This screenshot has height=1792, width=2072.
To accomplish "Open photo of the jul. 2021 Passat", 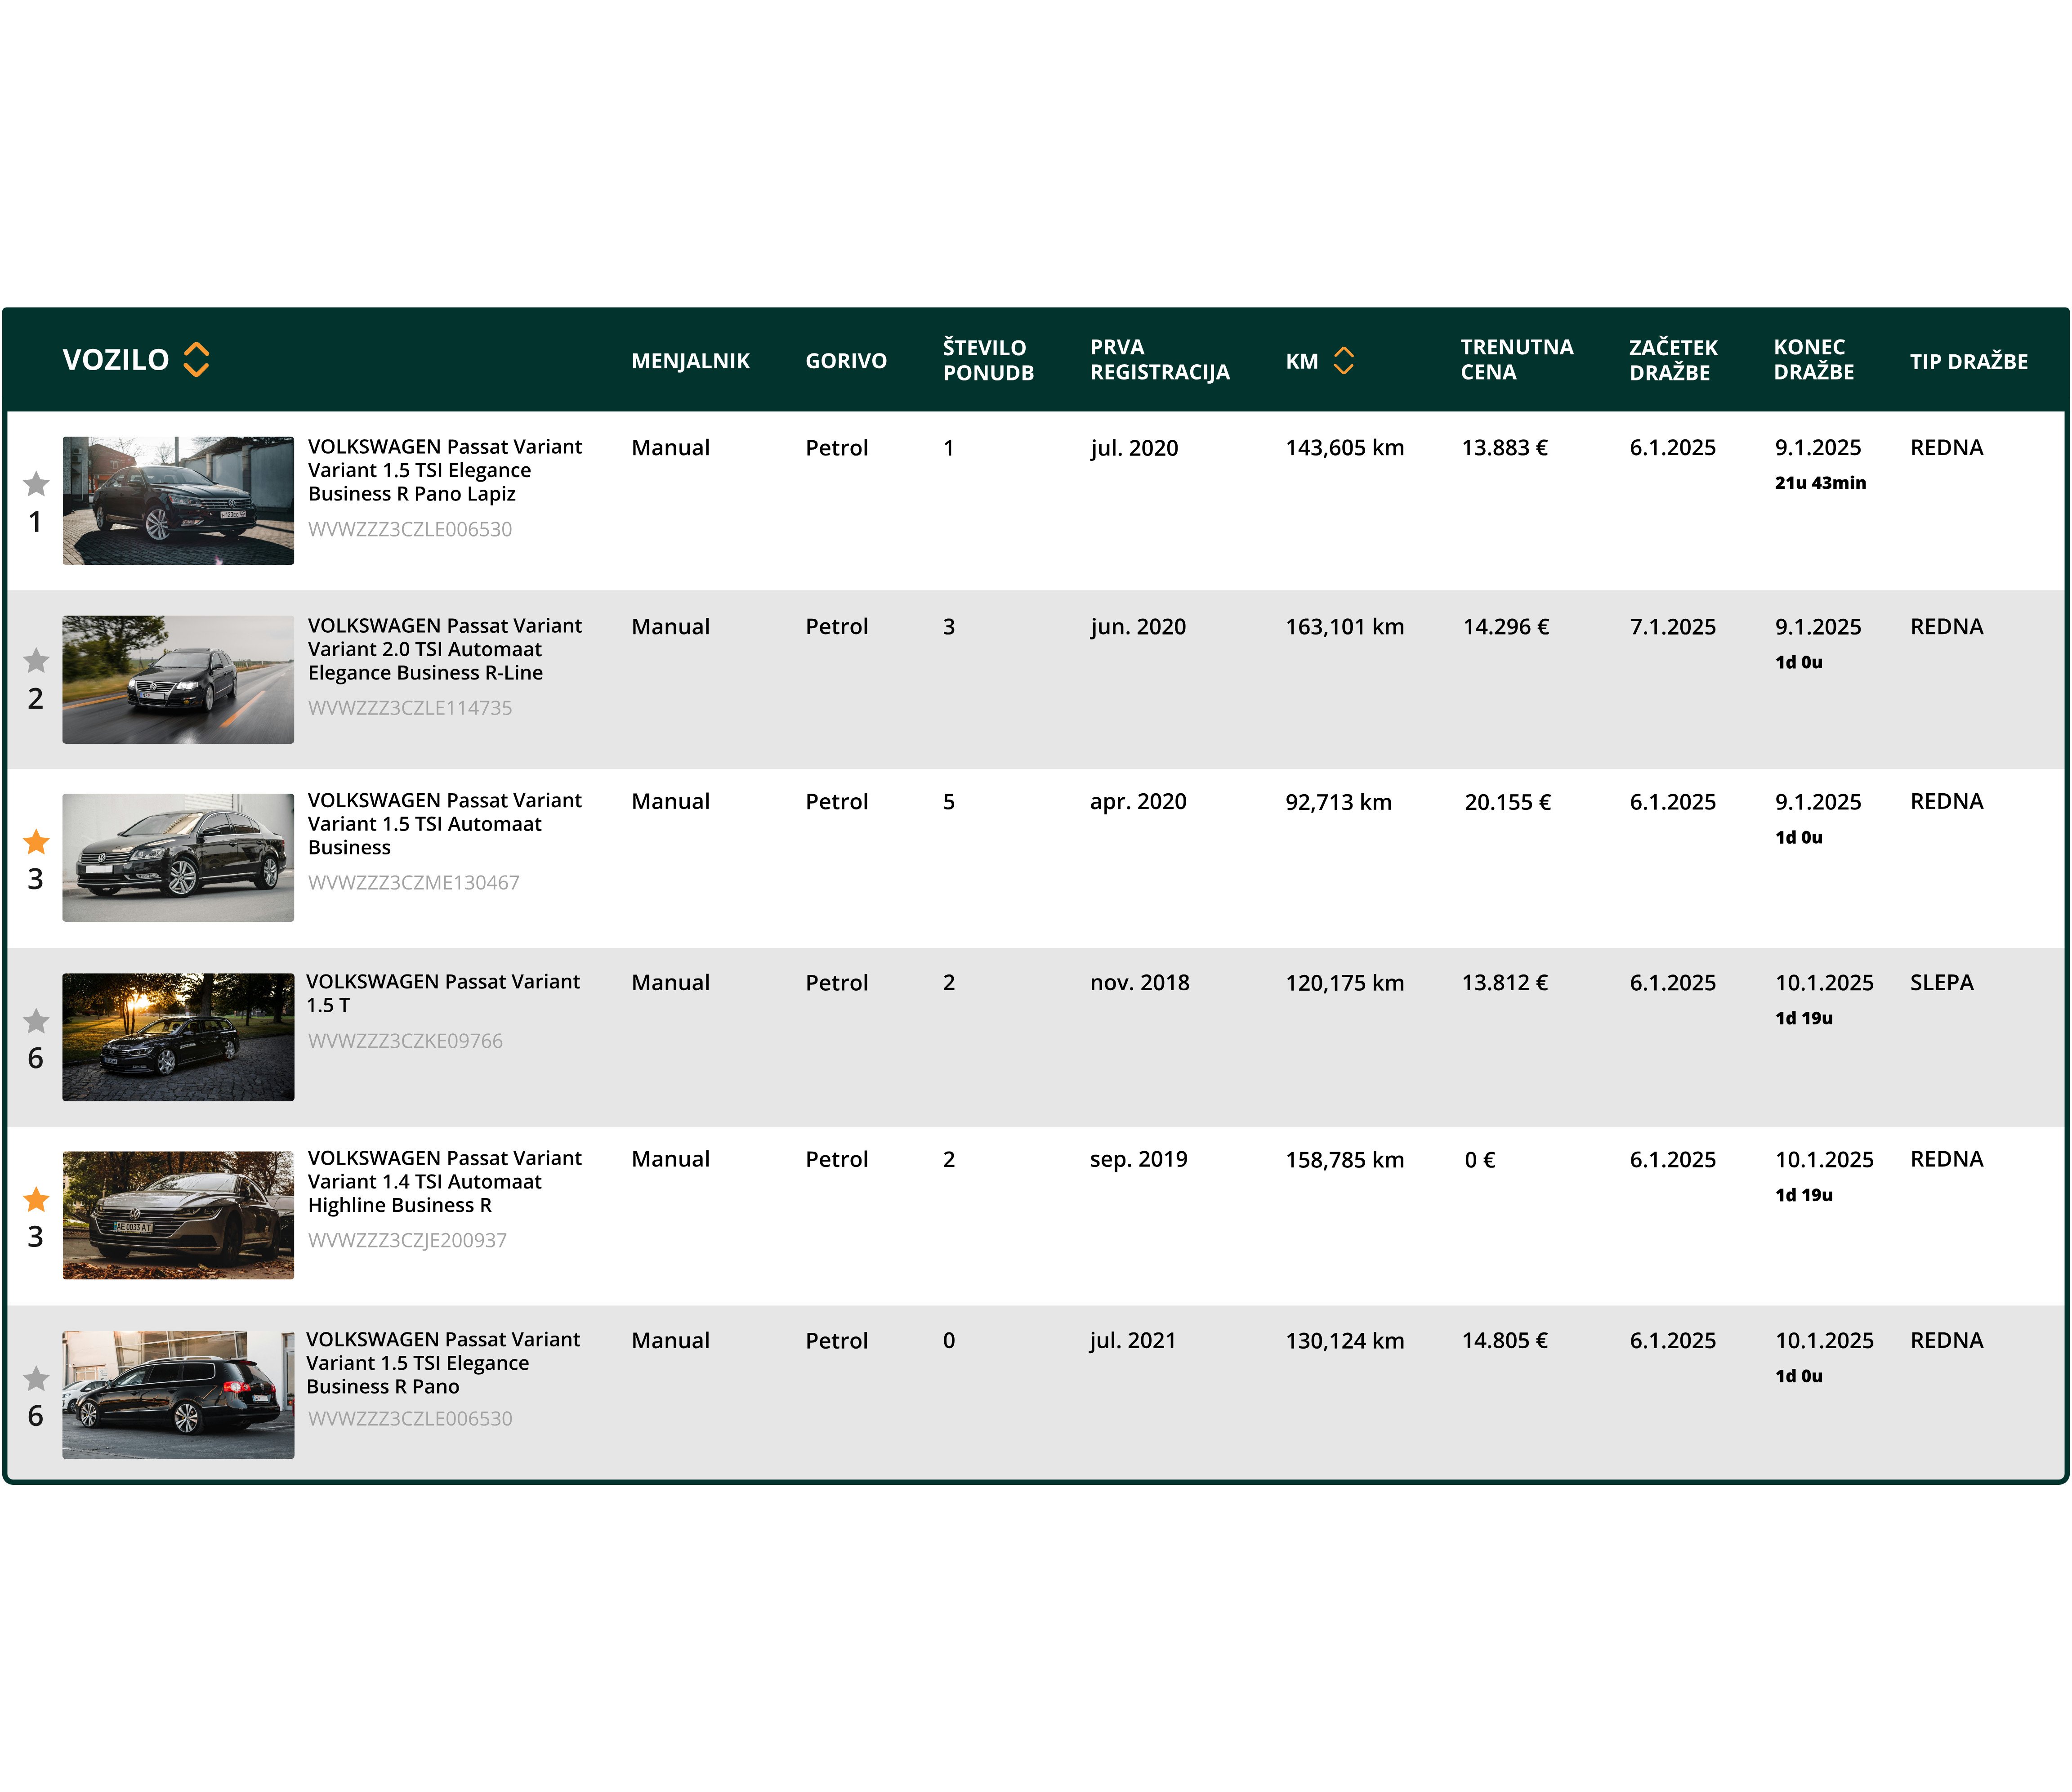I will 178,1394.
